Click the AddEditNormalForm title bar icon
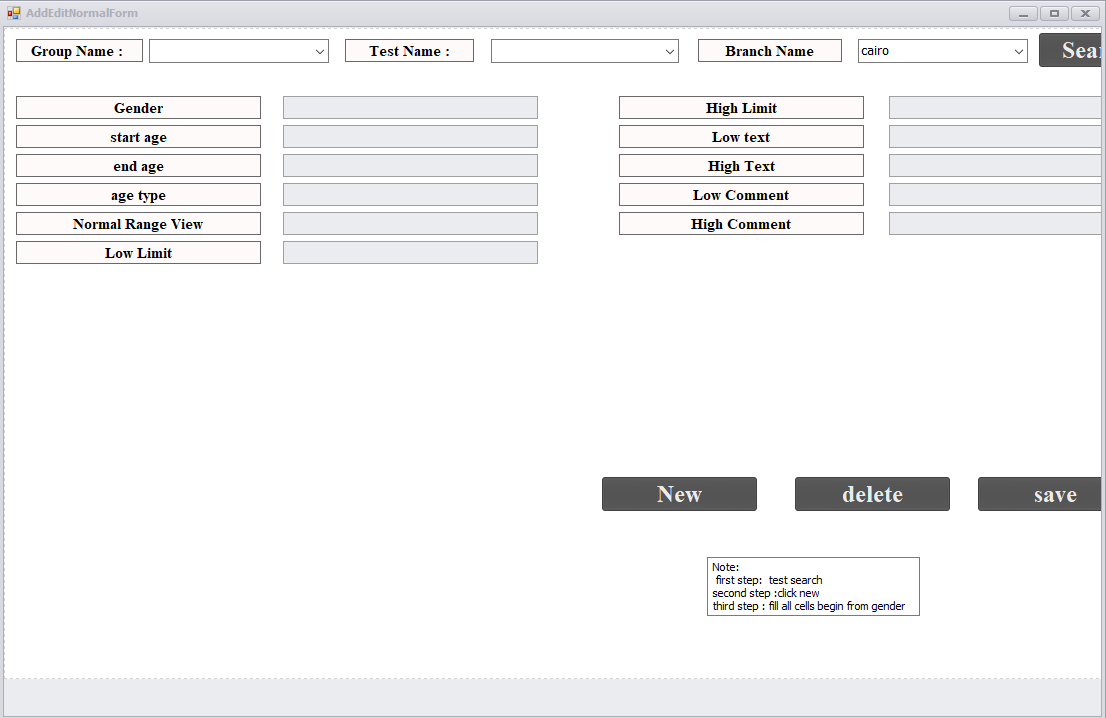 coord(14,13)
